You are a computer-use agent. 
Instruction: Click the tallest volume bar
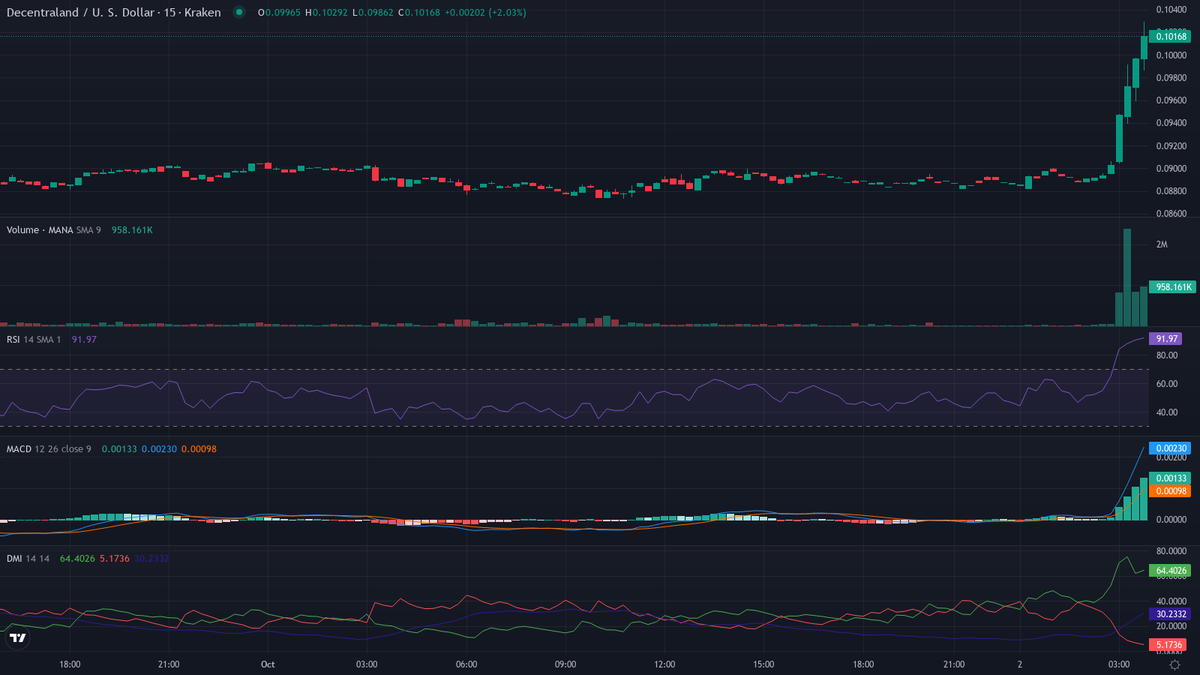tap(1127, 277)
